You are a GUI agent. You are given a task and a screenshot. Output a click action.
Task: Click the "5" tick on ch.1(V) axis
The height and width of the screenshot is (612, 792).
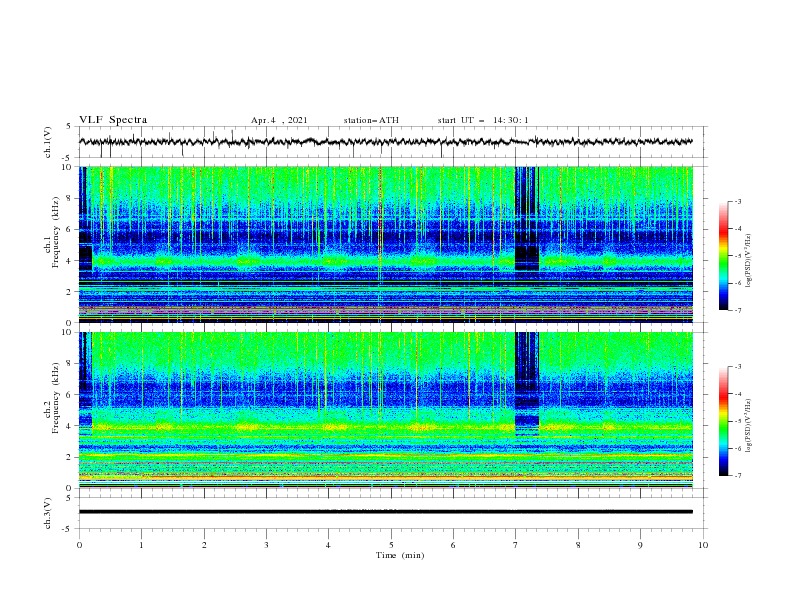click(71, 126)
